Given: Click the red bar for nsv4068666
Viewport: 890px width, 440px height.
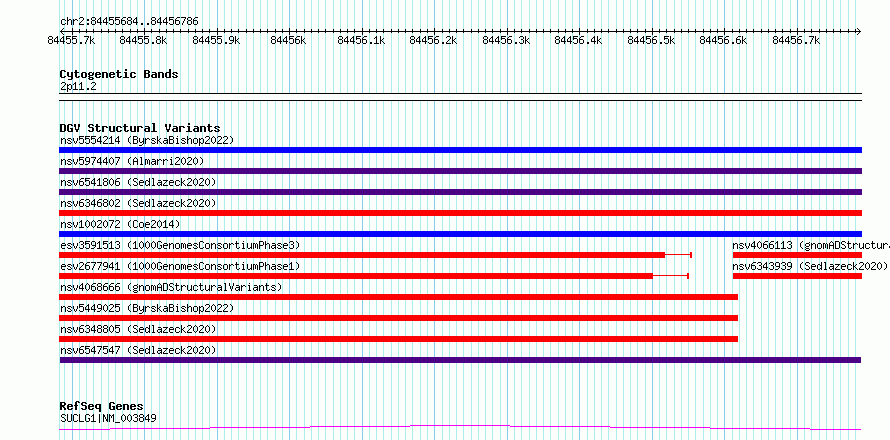Looking at the screenshot, I should tap(398, 297).
